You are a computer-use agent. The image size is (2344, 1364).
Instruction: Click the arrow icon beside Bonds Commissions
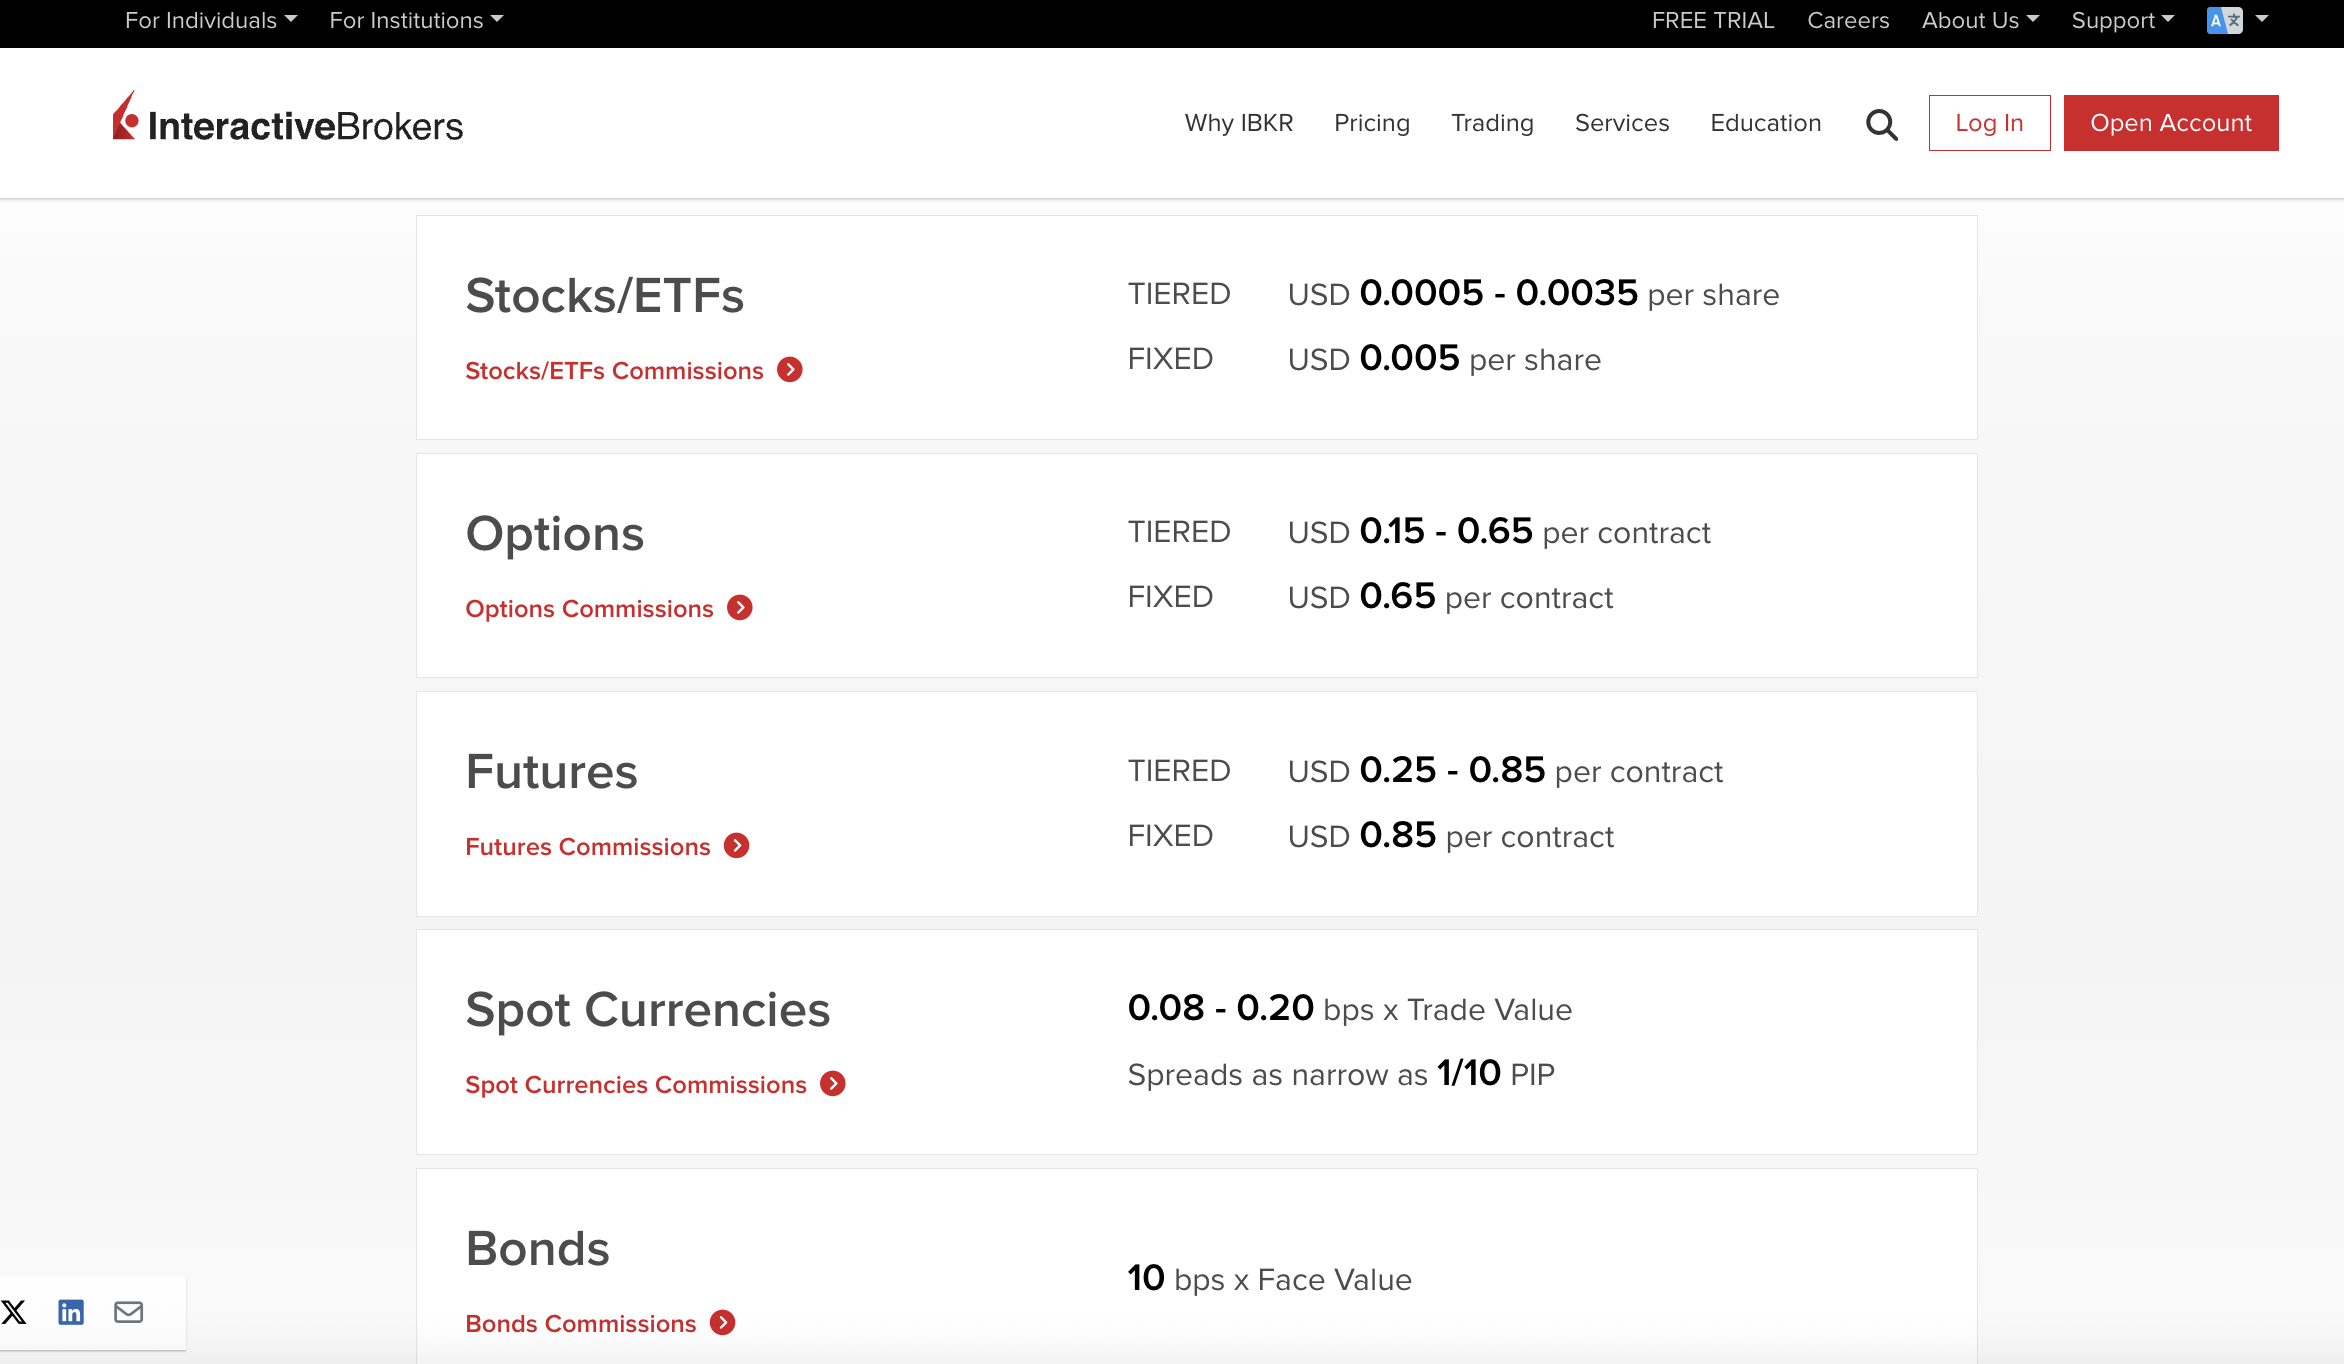723,1323
